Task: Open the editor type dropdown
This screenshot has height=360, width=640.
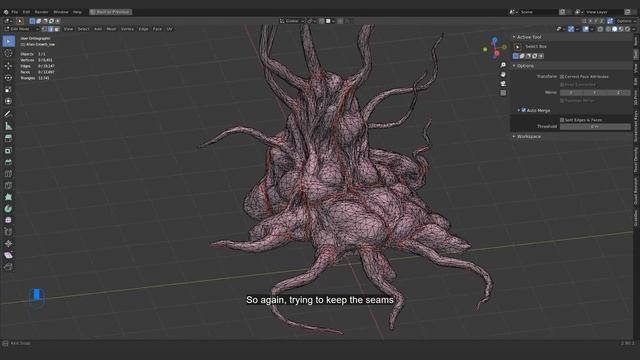Action: 8,21
